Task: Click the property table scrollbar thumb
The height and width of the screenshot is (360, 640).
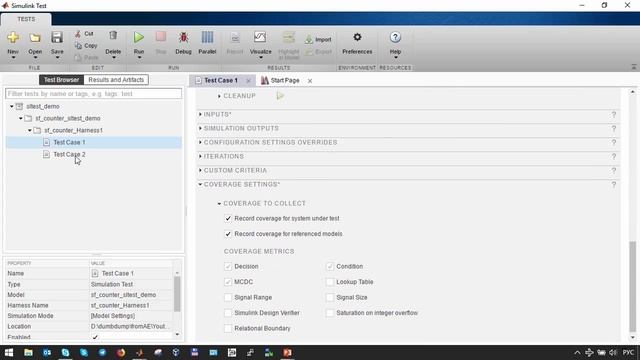Action: [177, 294]
